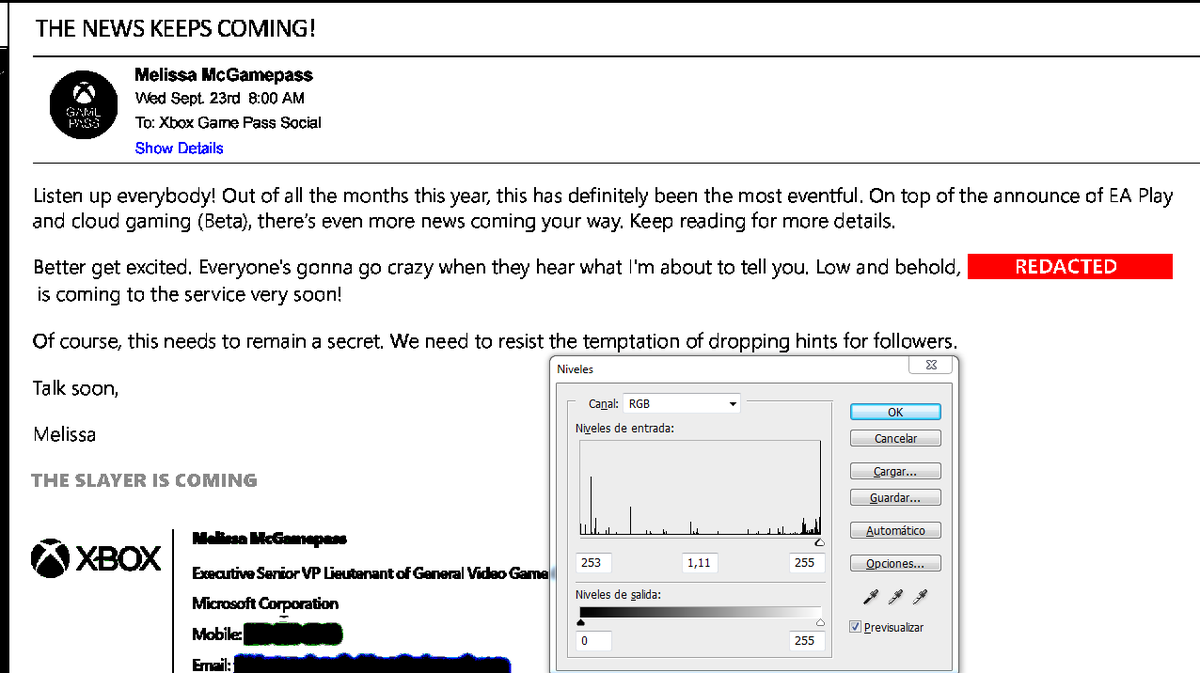Toggle the Previsualizar checkbox

855,627
